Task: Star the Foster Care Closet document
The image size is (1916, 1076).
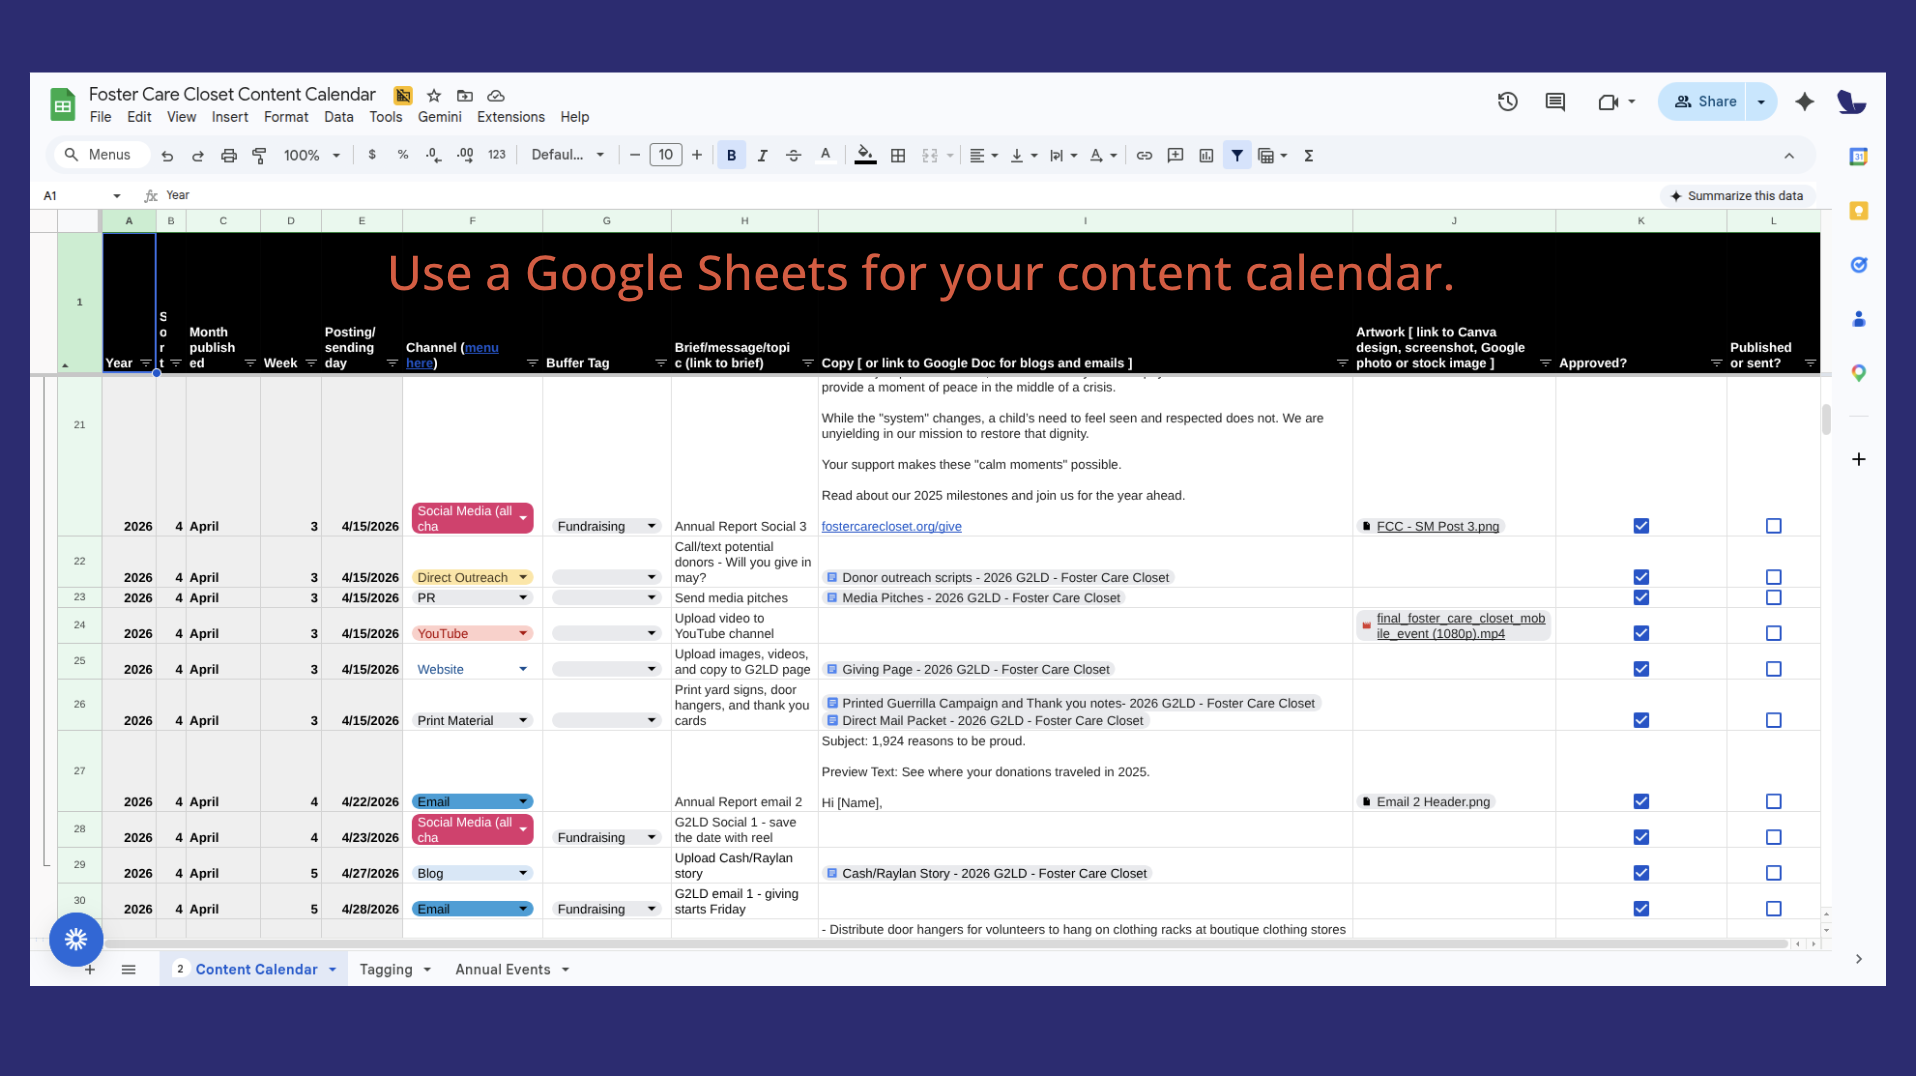Action: pyautogui.click(x=434, y=96)
